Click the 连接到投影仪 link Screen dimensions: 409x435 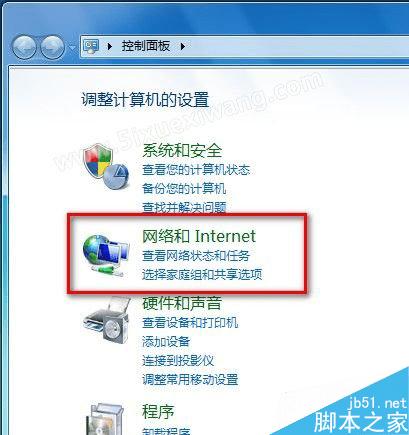178,361
